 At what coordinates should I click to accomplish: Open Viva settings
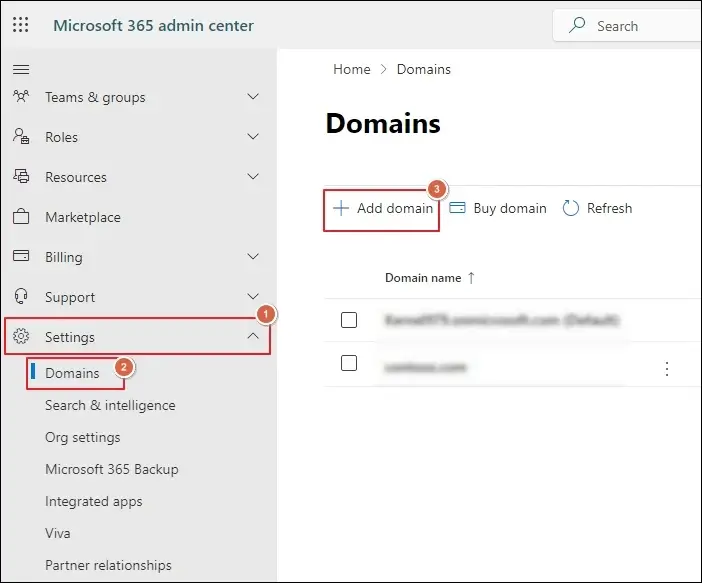click(58, 533)
